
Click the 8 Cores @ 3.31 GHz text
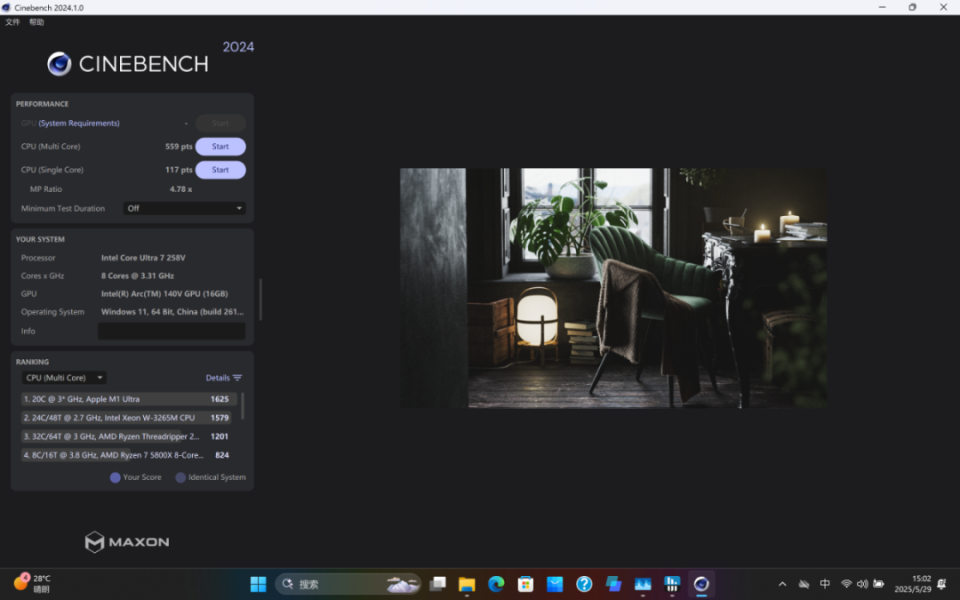point(137,276)
